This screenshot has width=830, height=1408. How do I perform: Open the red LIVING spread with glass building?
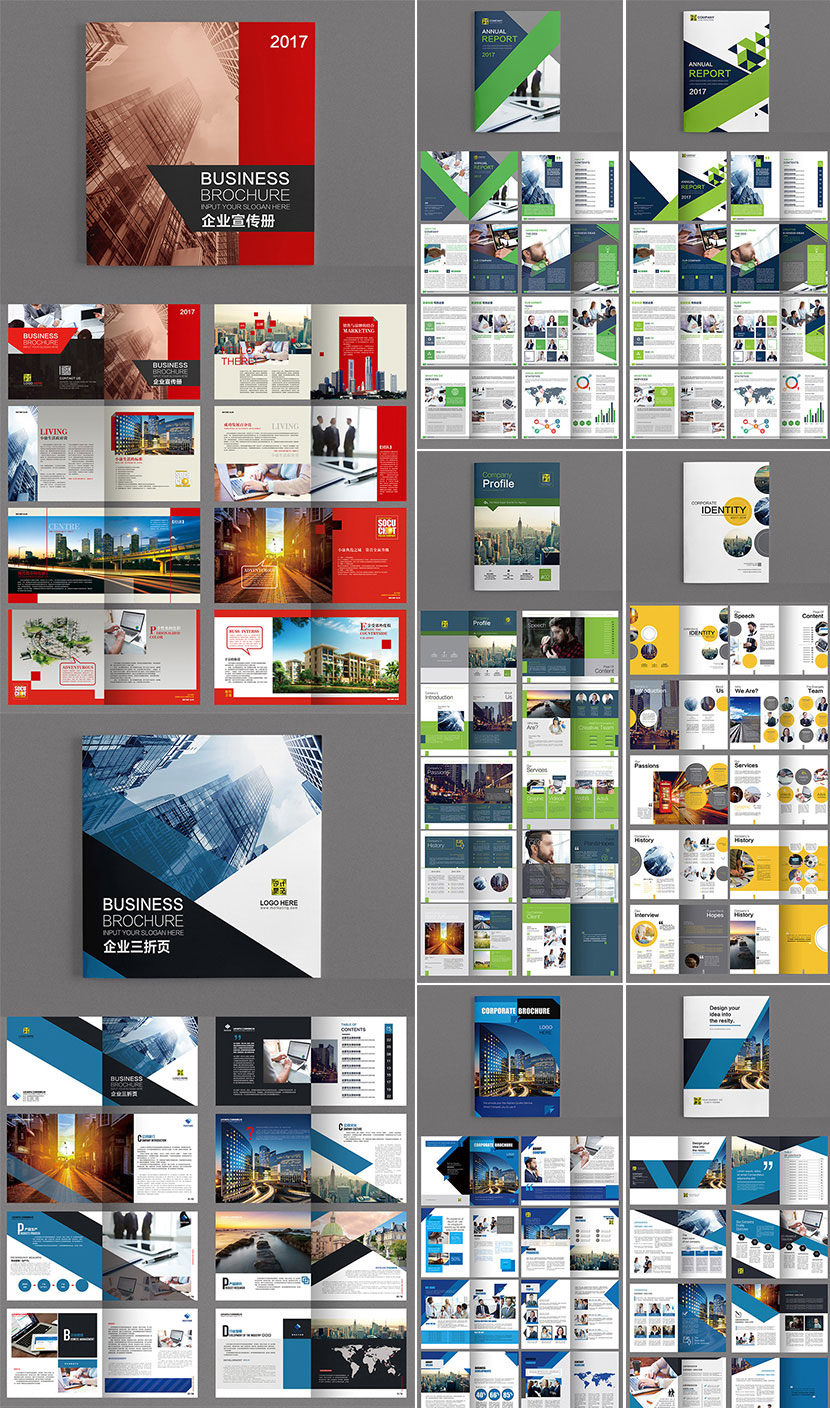(104, 454)
